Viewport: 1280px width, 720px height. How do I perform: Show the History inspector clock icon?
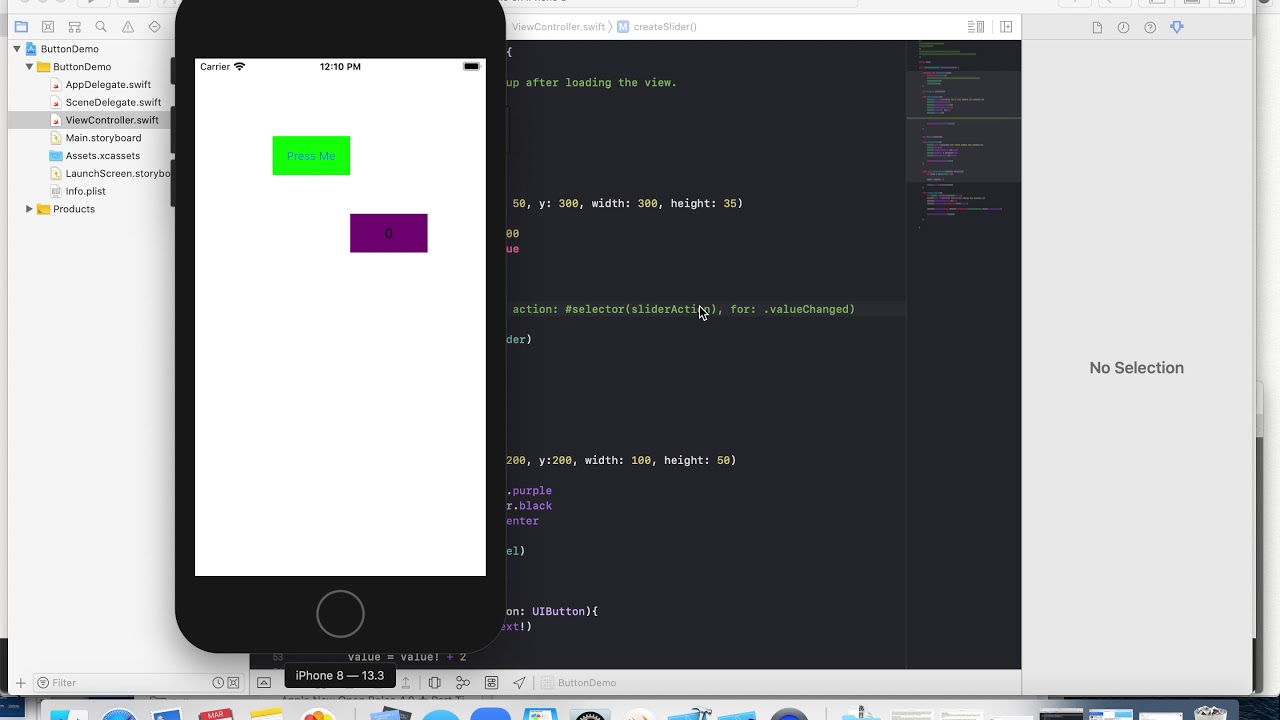1123,27
